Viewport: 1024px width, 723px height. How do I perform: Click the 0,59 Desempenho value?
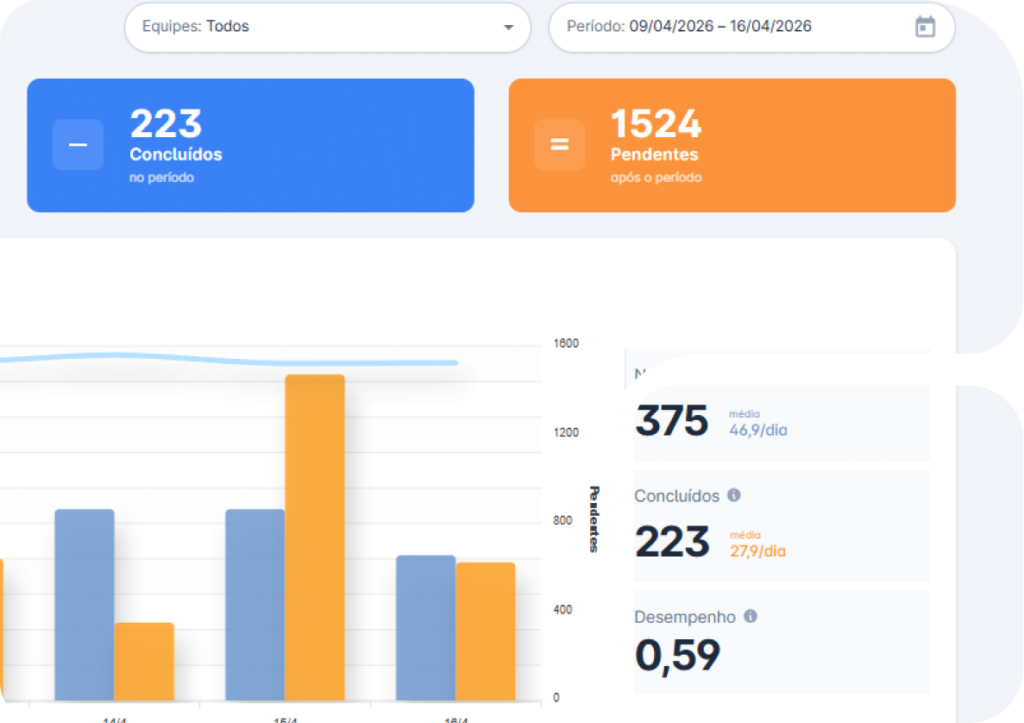[677, 656]
